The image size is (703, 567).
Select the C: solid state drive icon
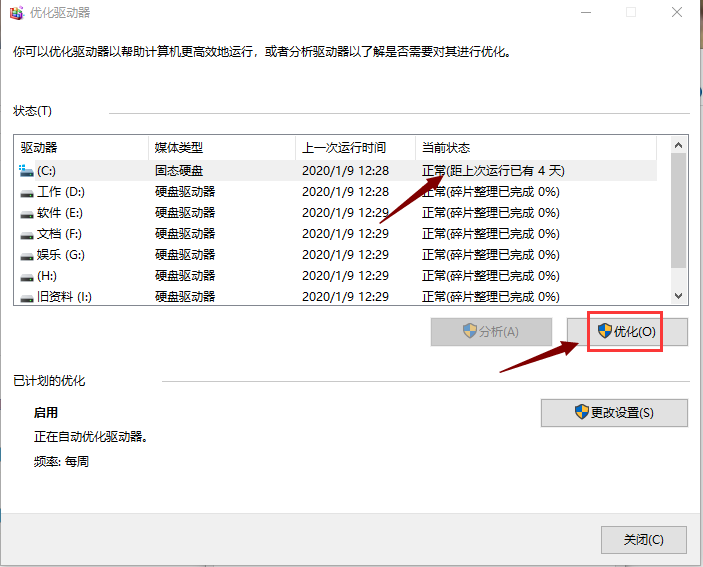[x=26, y=171]
